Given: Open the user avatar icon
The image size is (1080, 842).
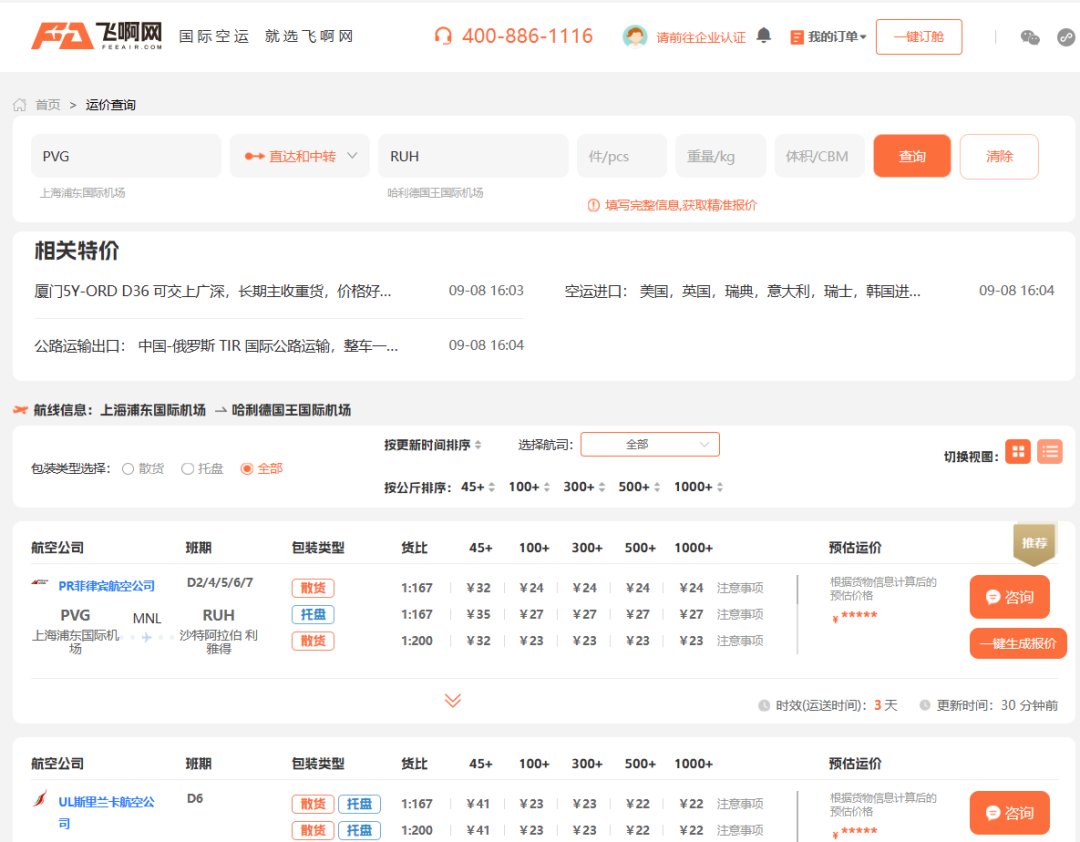Looking at the screenshot, I should point(634,37).
